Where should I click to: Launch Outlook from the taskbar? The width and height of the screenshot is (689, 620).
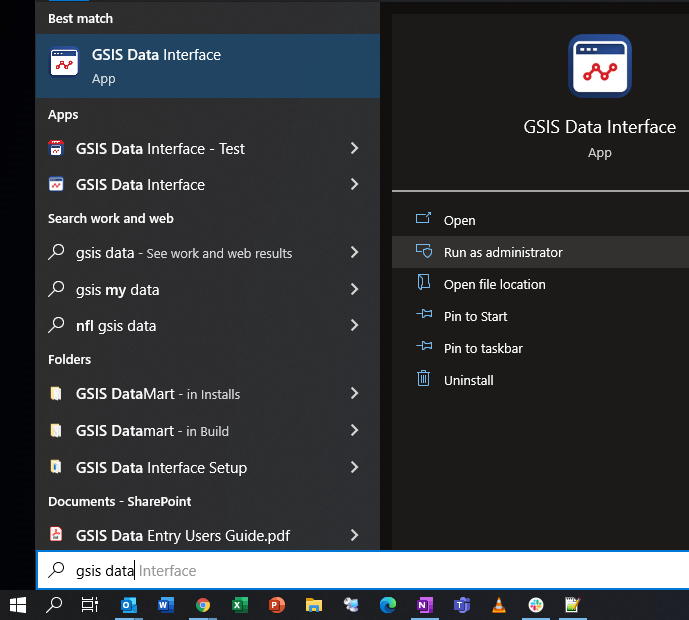coord(129,605)
